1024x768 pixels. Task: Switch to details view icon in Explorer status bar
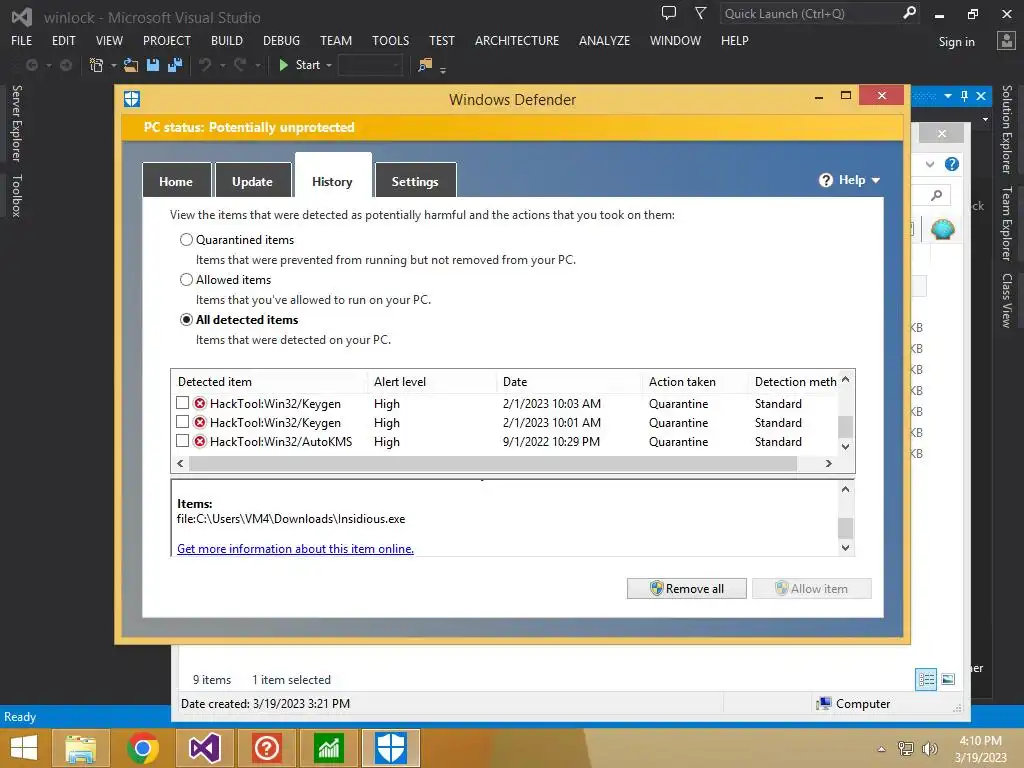(x=926, y=679)
